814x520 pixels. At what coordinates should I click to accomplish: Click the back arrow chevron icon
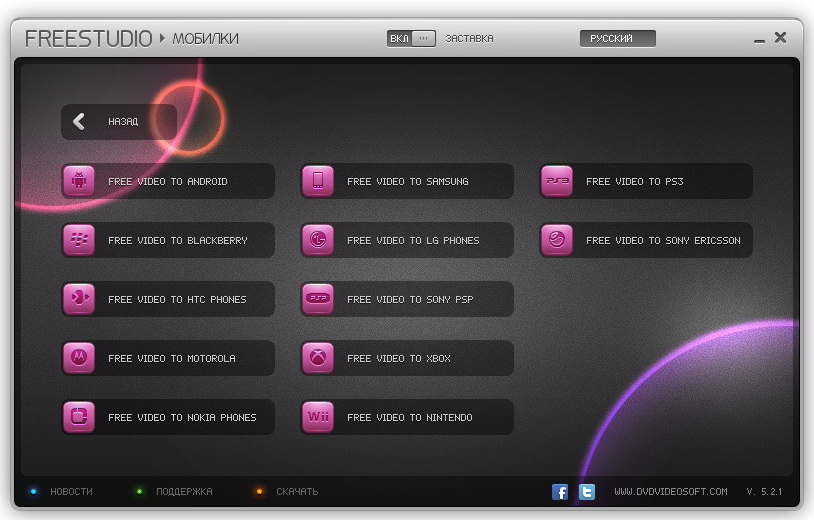[79, 121]
